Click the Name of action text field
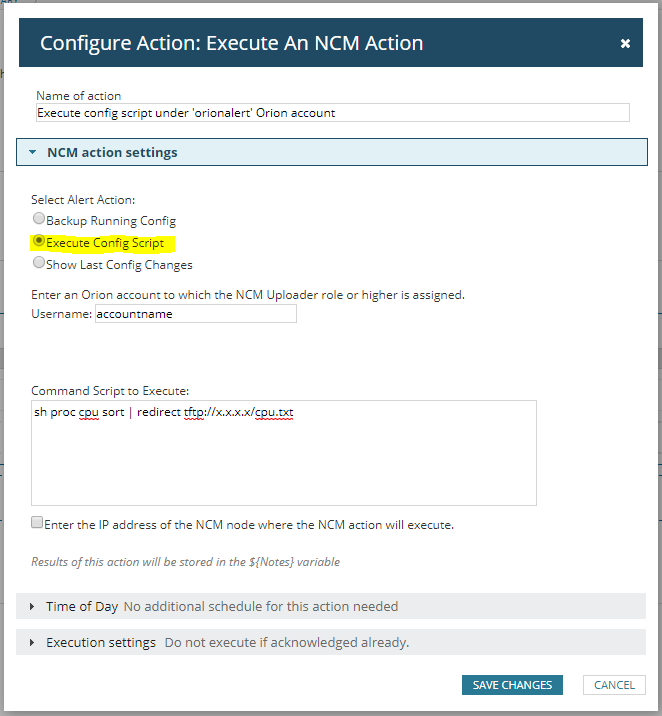The height and width of the screenshot is (716, 662). click(x=332, y=113)
